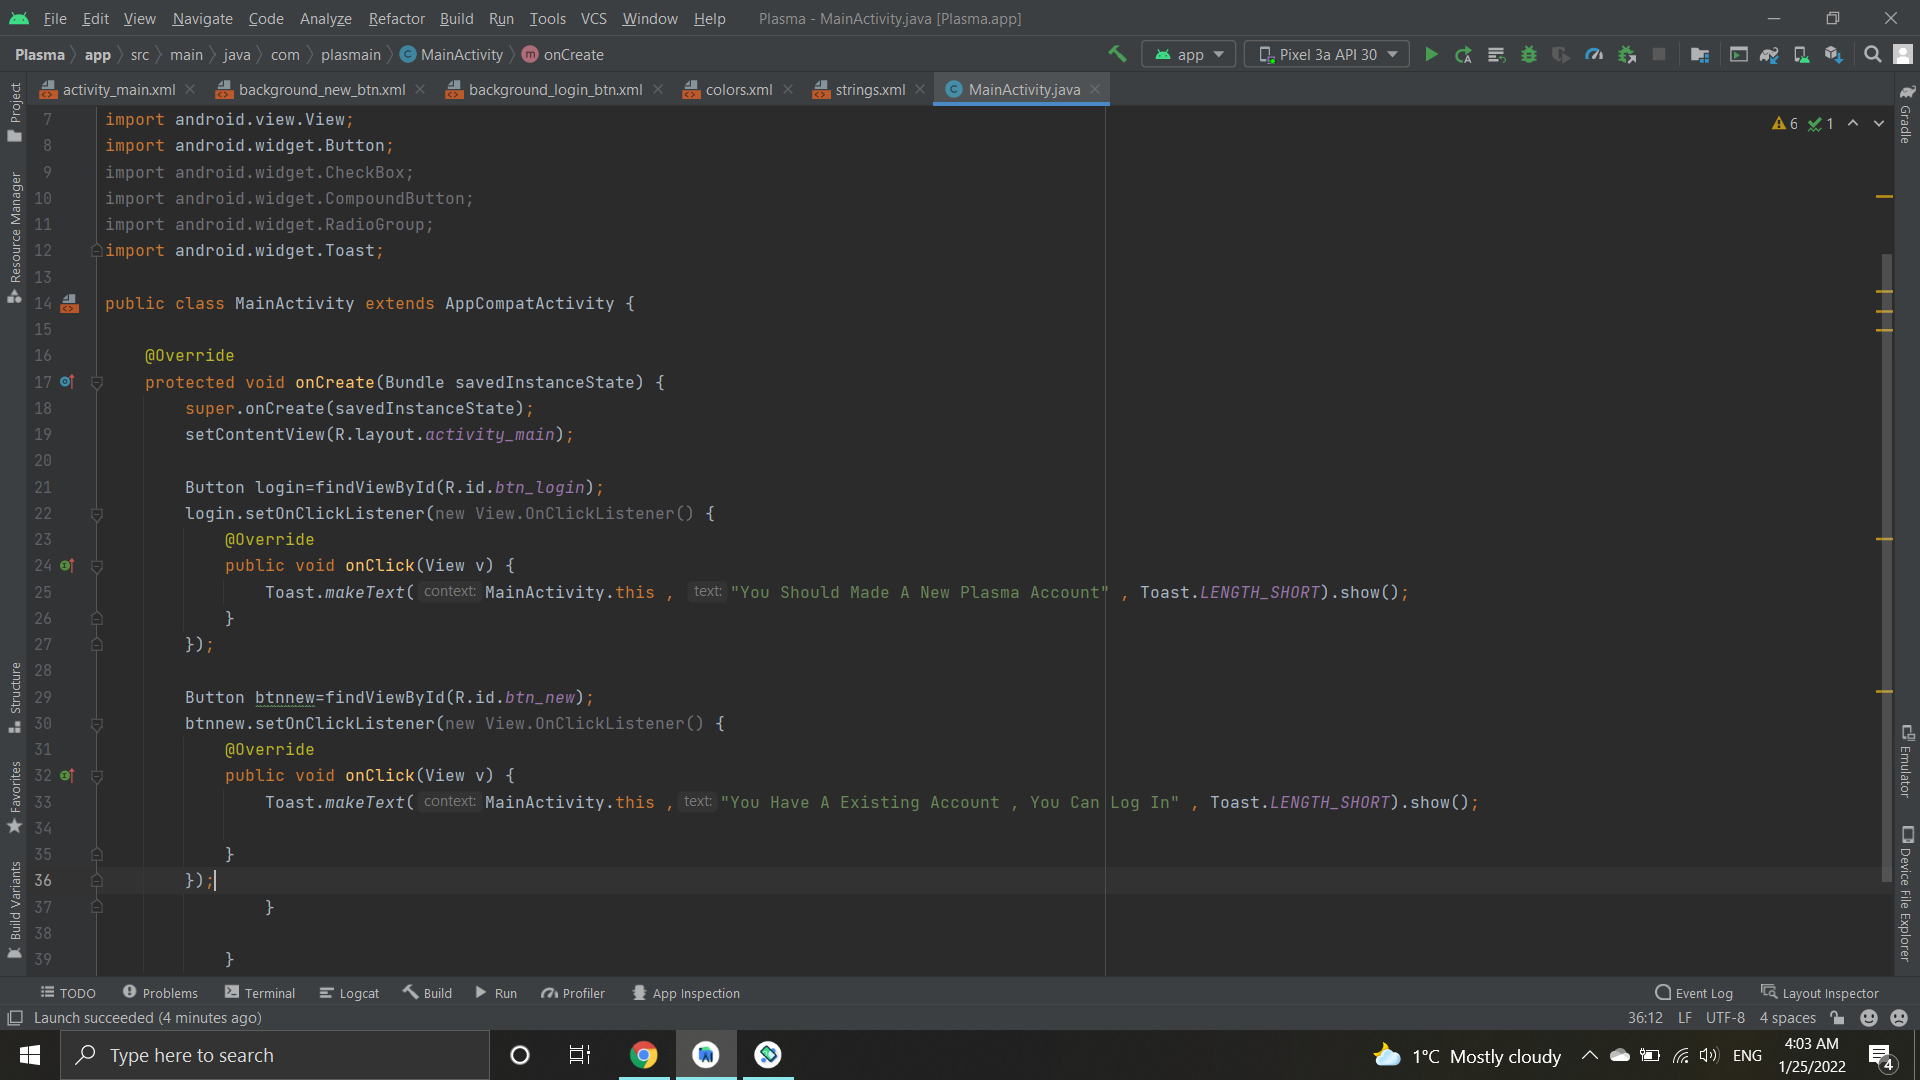The width and height of the screenshot is (1920, 1080).
Task: Go to next highlighted error arrow down
Action: tap(1879, 123)
